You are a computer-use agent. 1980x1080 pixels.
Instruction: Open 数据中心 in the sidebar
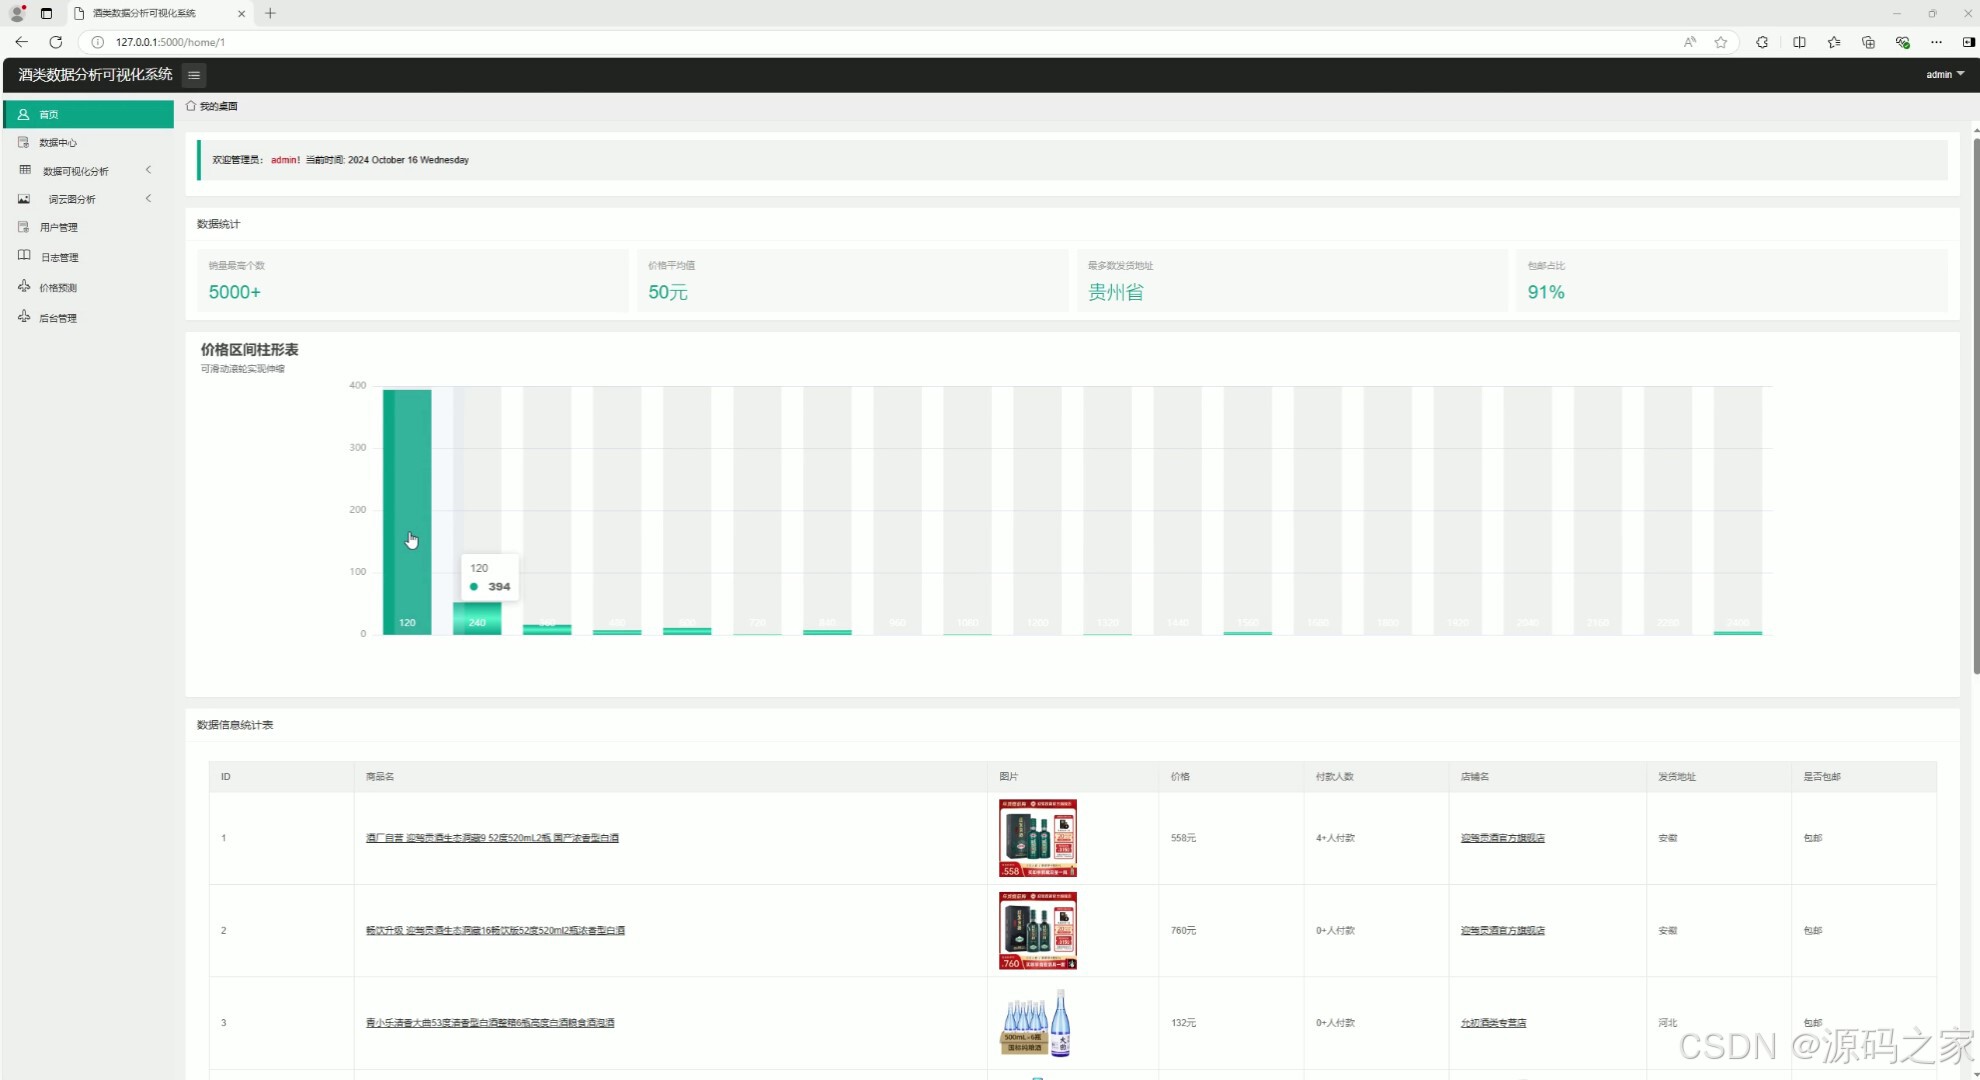(x=58, y=143)
